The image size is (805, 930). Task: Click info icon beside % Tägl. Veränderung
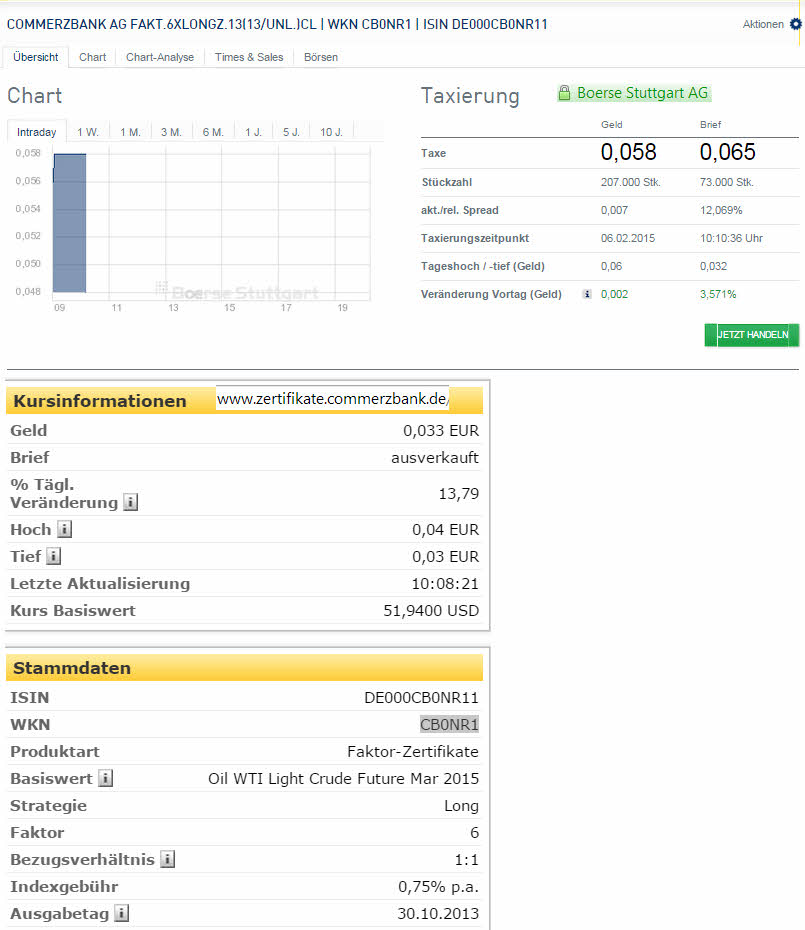131,502
